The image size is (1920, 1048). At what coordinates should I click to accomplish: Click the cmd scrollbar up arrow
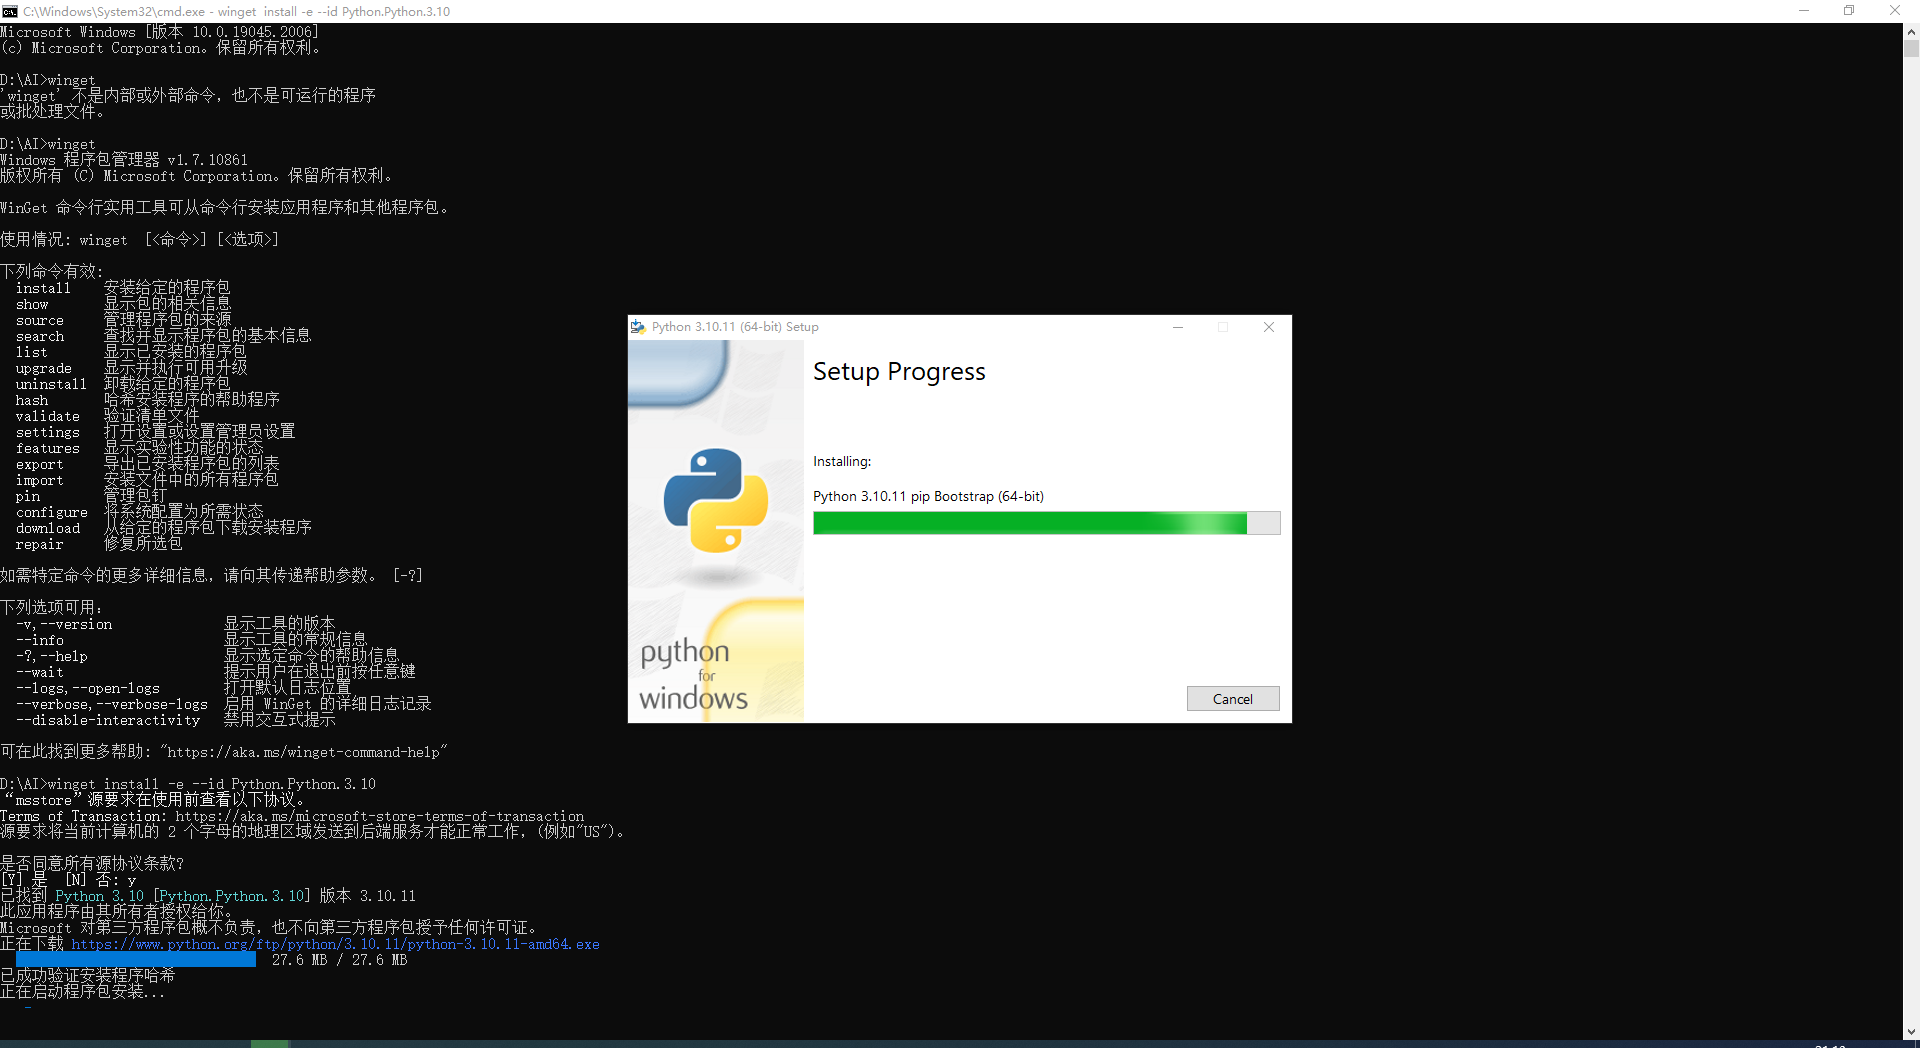[x=1911, y=31]
